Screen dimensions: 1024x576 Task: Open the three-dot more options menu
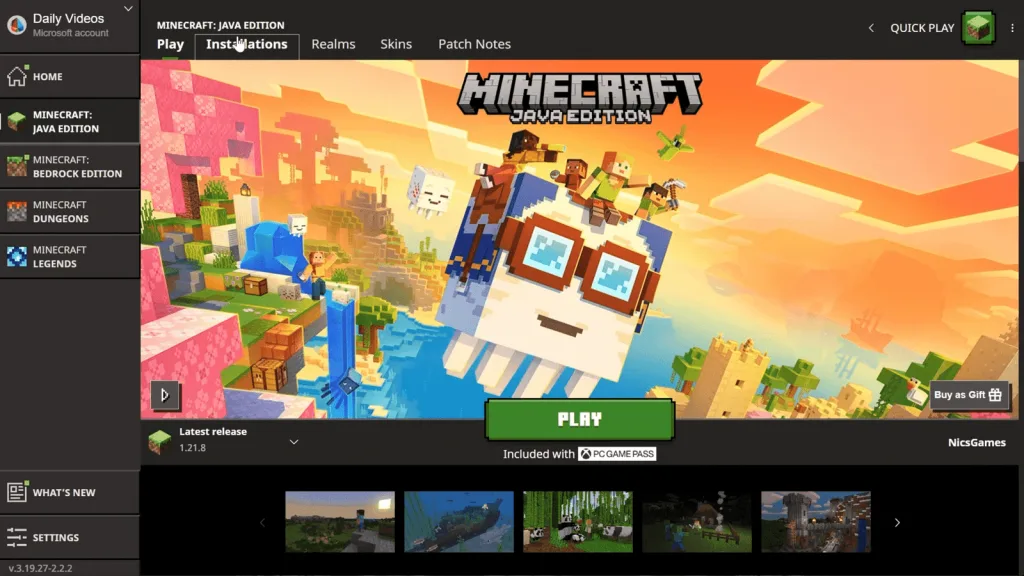tap(1012, 28)
